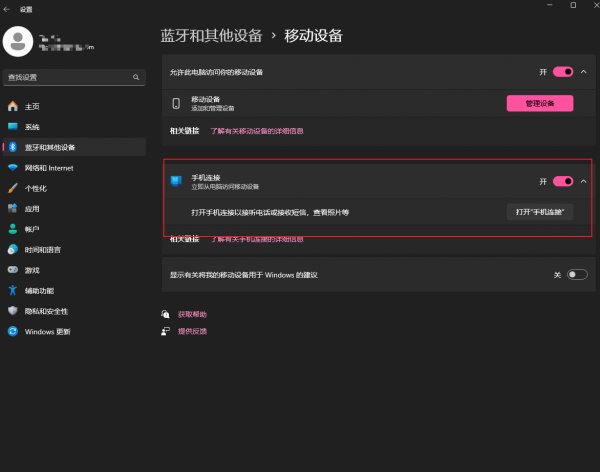Click the Phone Link (手机连接) app icon
Image resolution: width=600 pixels, height=472 pixels.
(176, 181)
